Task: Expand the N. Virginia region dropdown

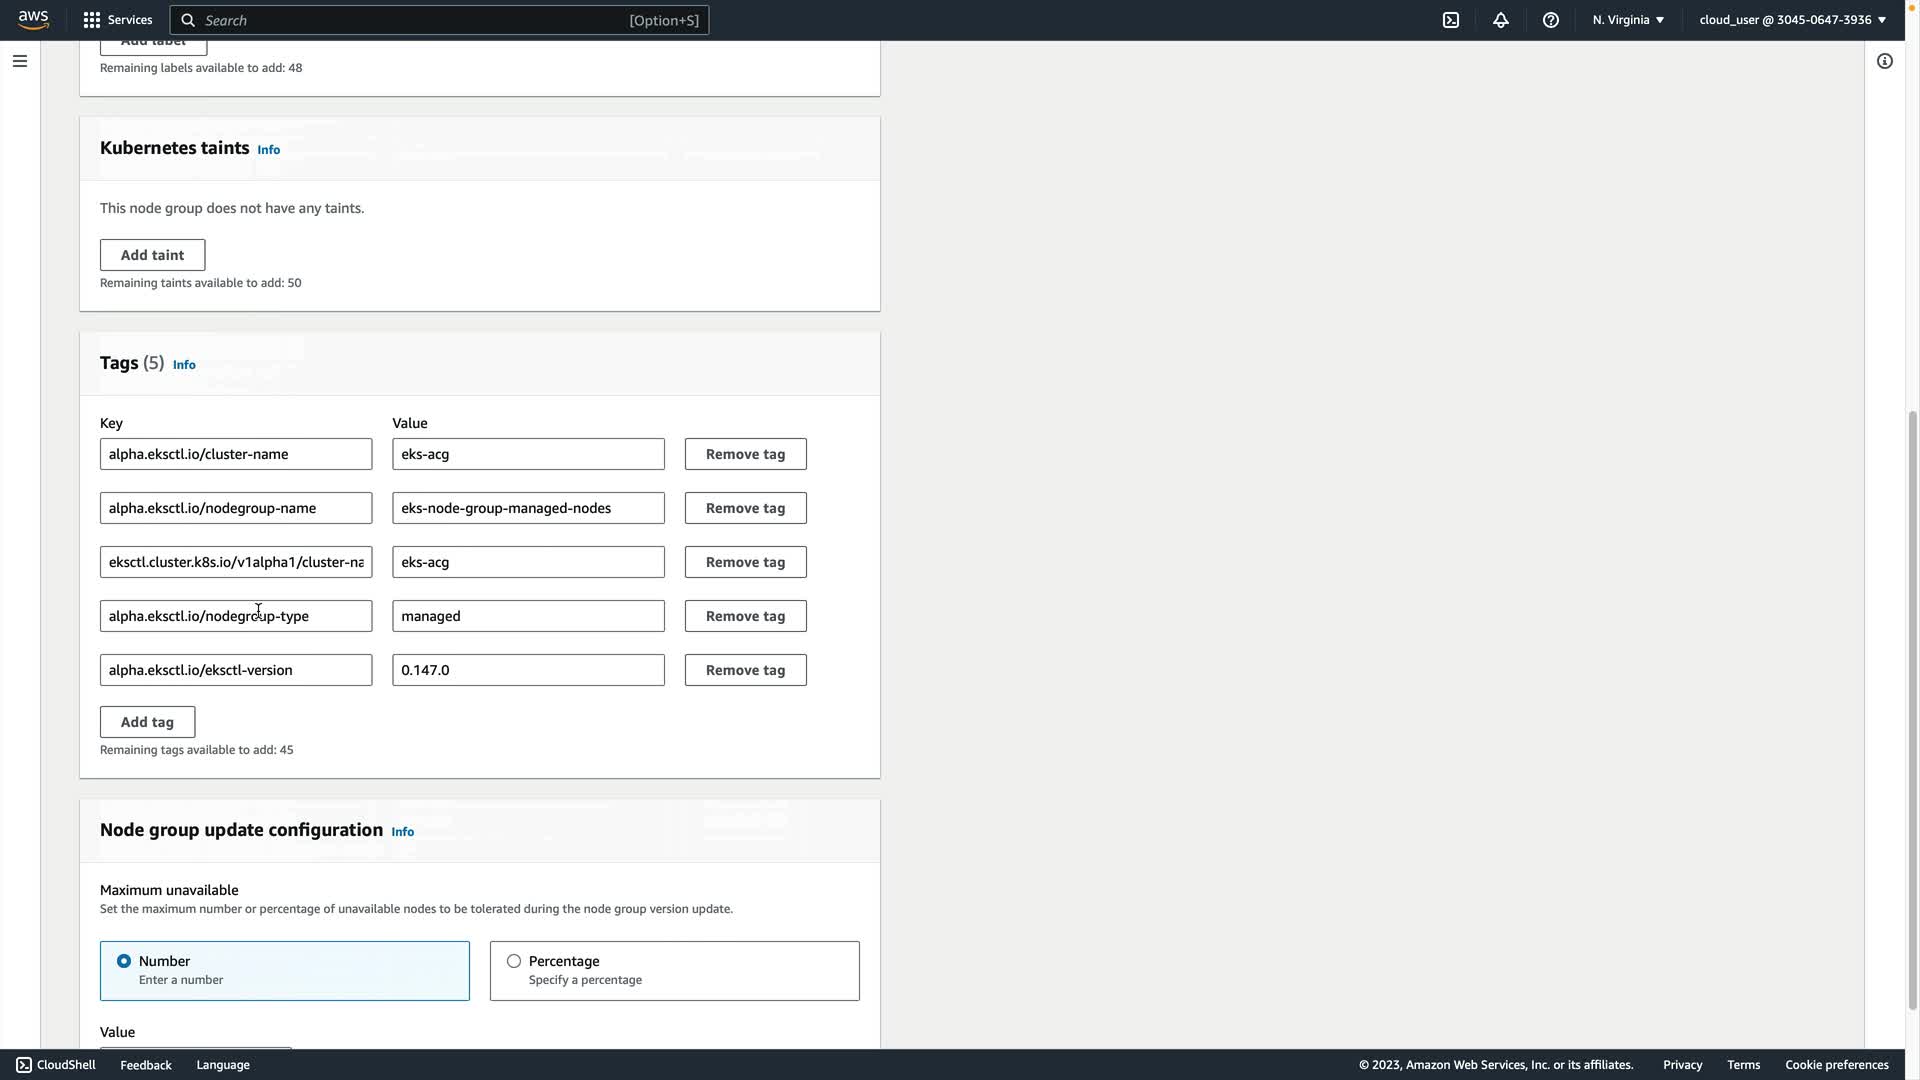Action: (x=1628, y=20)
